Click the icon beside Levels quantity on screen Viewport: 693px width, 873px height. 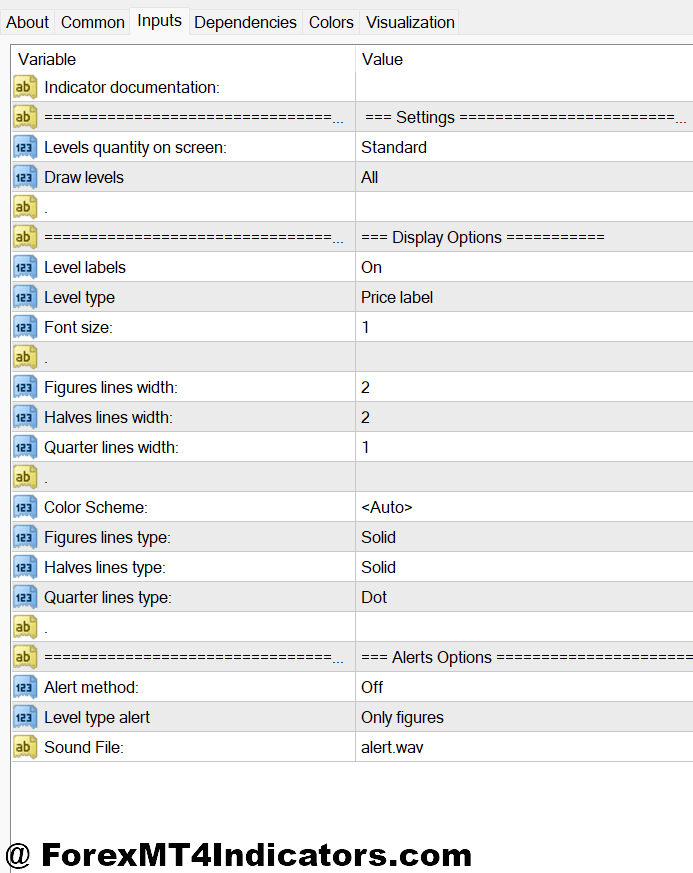coord(25,147)
